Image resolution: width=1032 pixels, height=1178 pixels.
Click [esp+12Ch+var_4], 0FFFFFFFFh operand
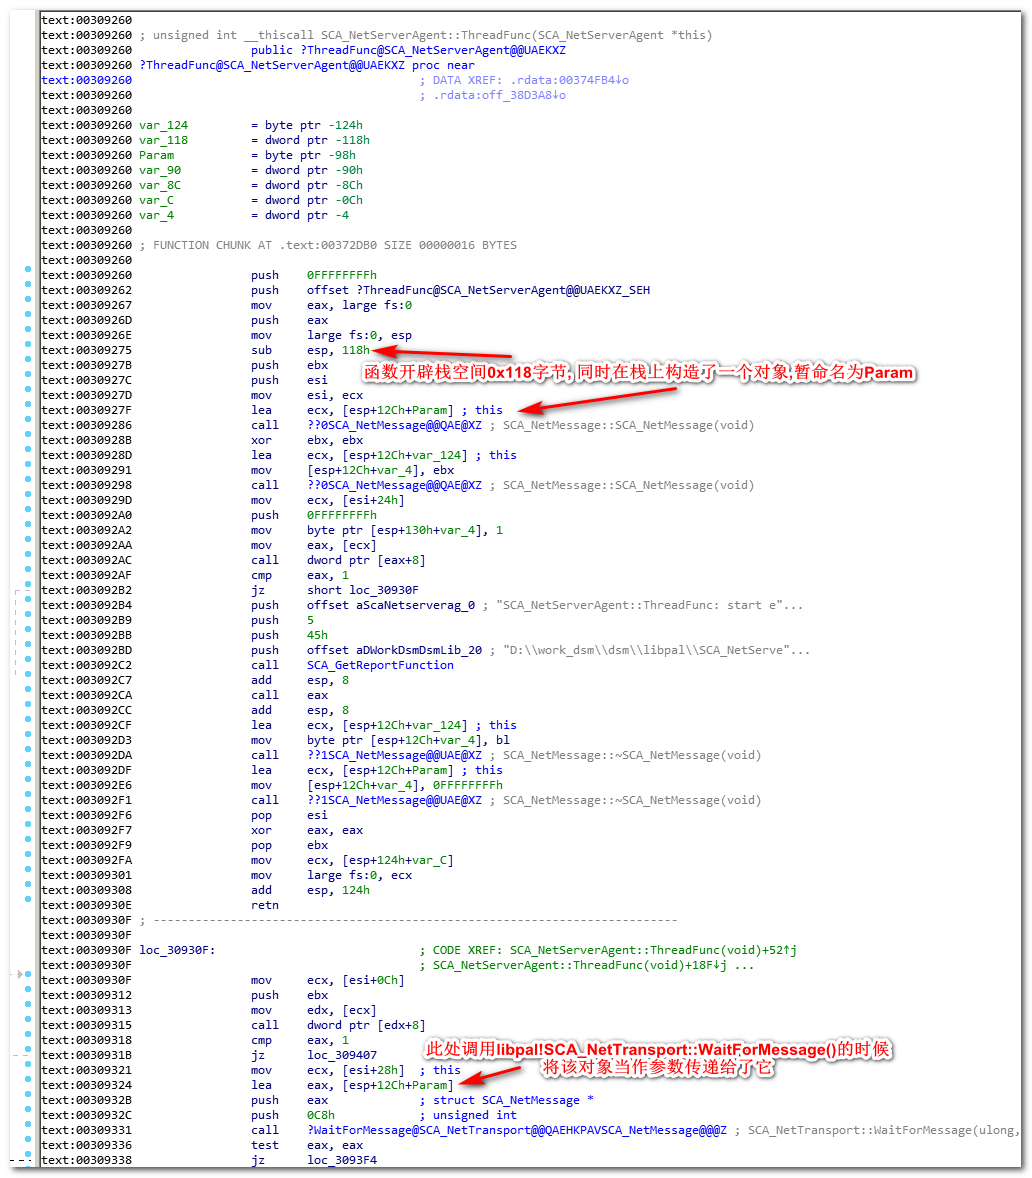tap(405, 787)
